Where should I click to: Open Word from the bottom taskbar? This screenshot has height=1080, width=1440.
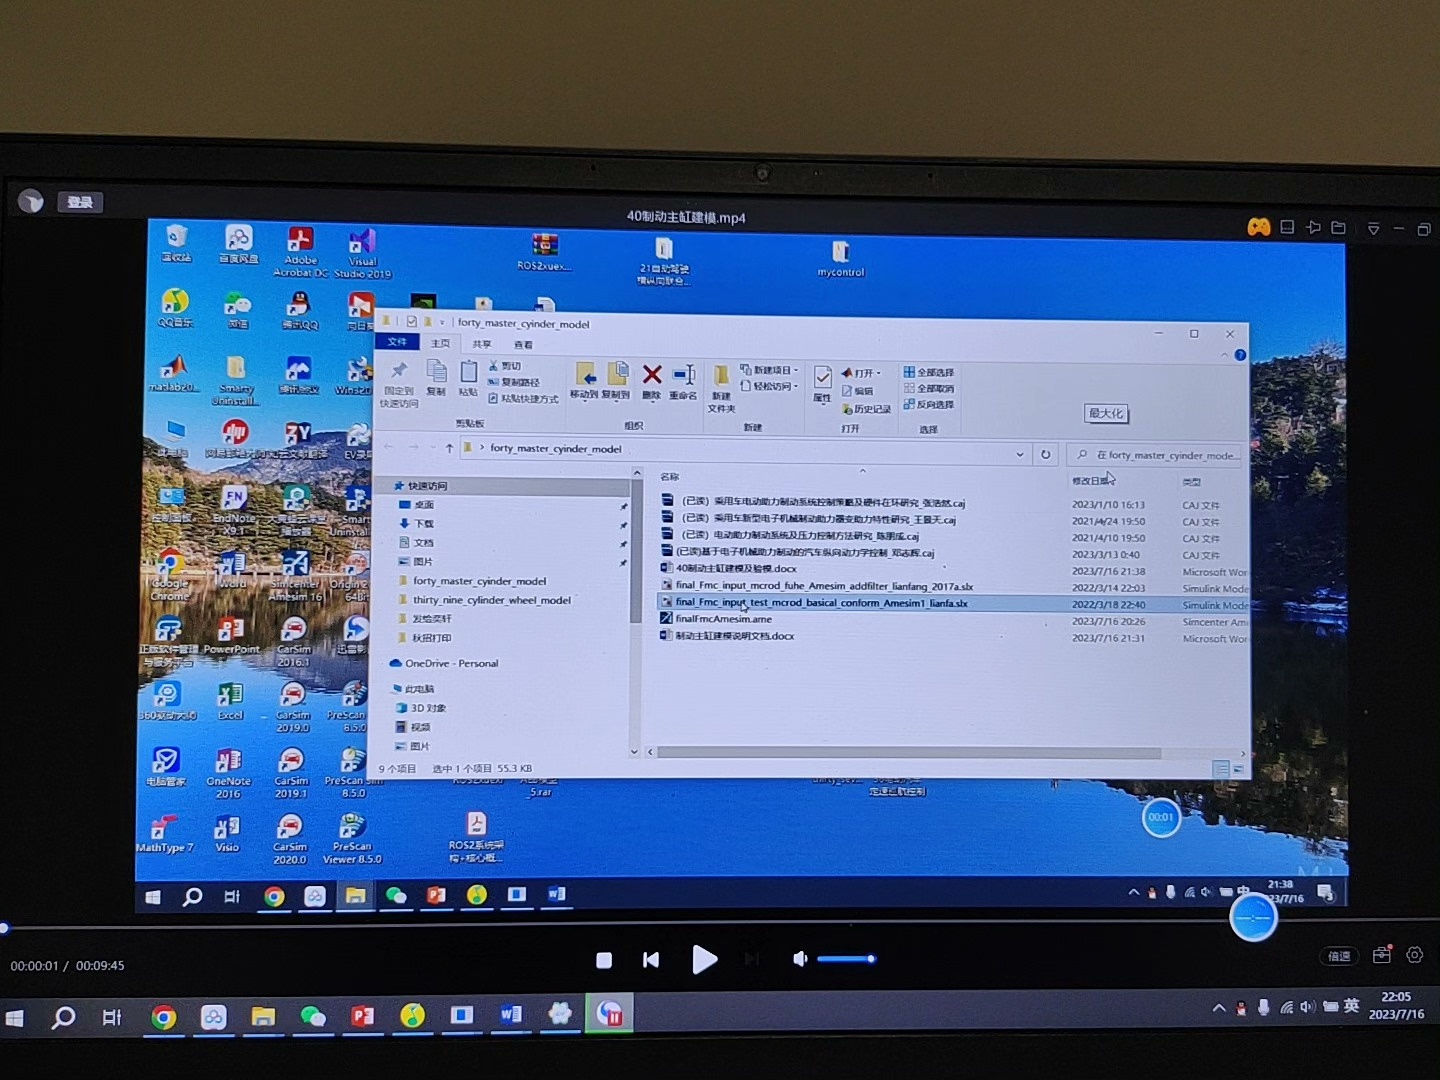pos(511,1015)
